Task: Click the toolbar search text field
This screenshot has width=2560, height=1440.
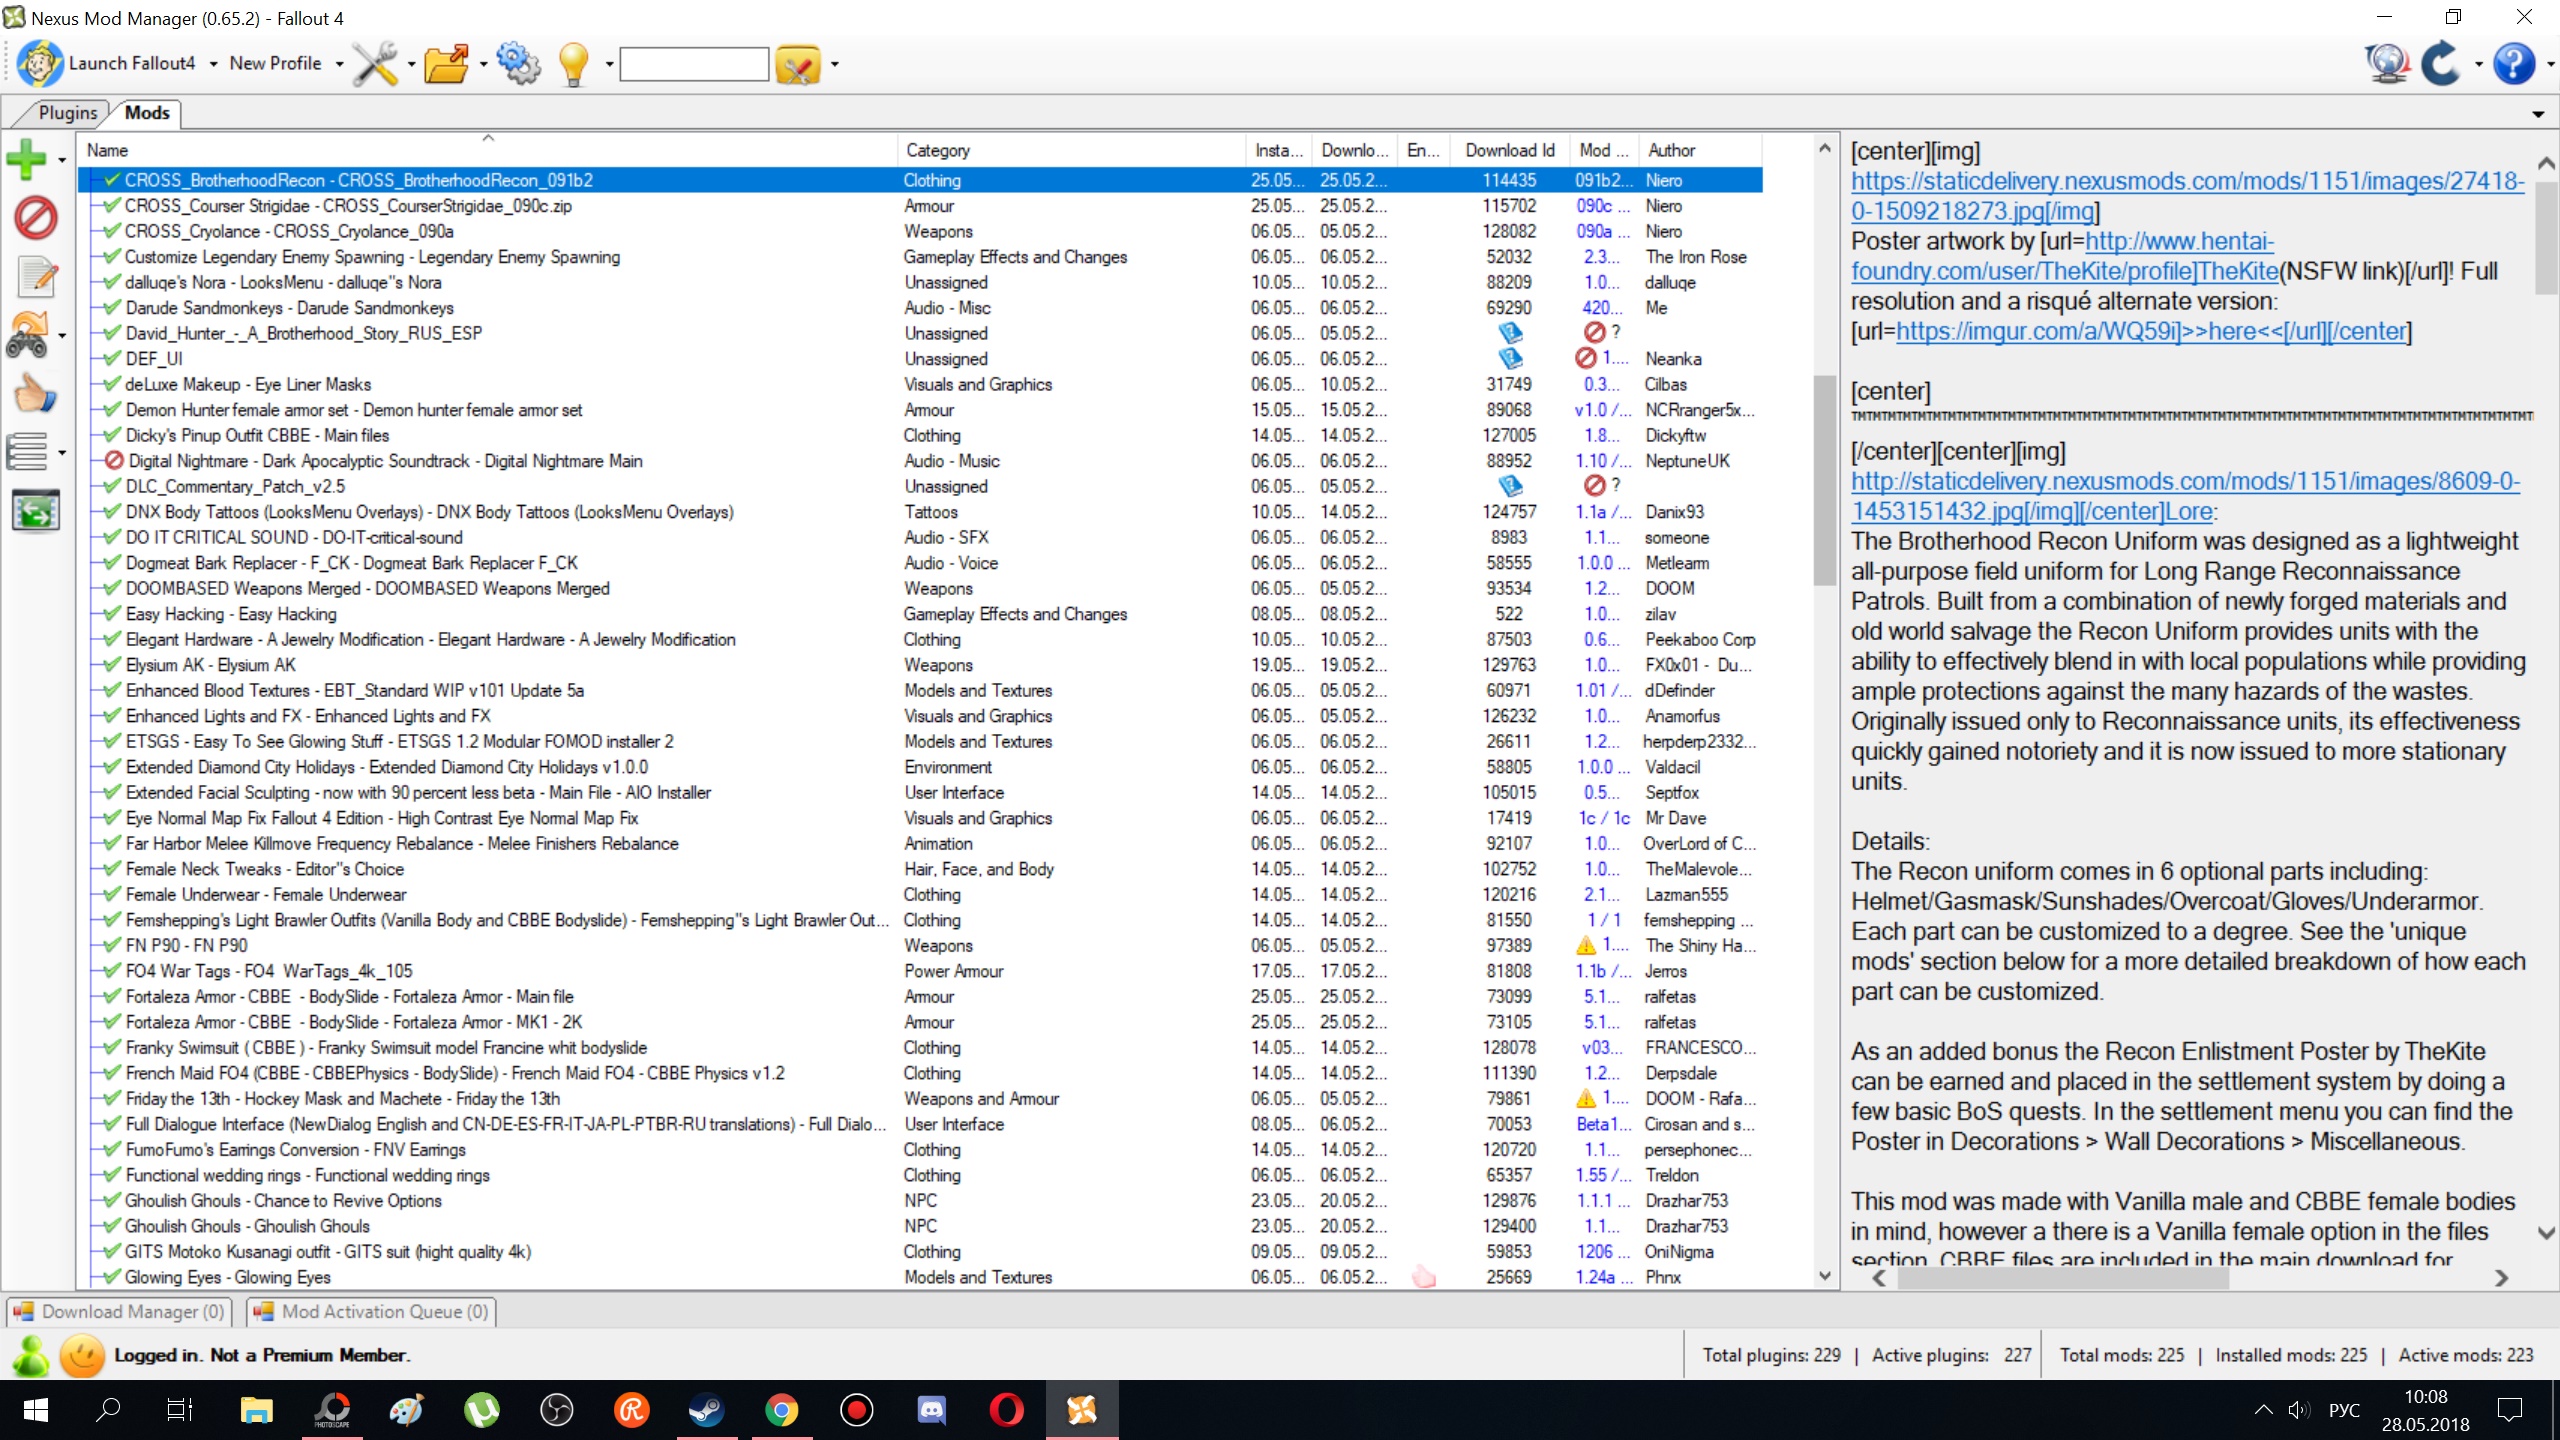Action: pyautogui.click(x=694, y=64)
